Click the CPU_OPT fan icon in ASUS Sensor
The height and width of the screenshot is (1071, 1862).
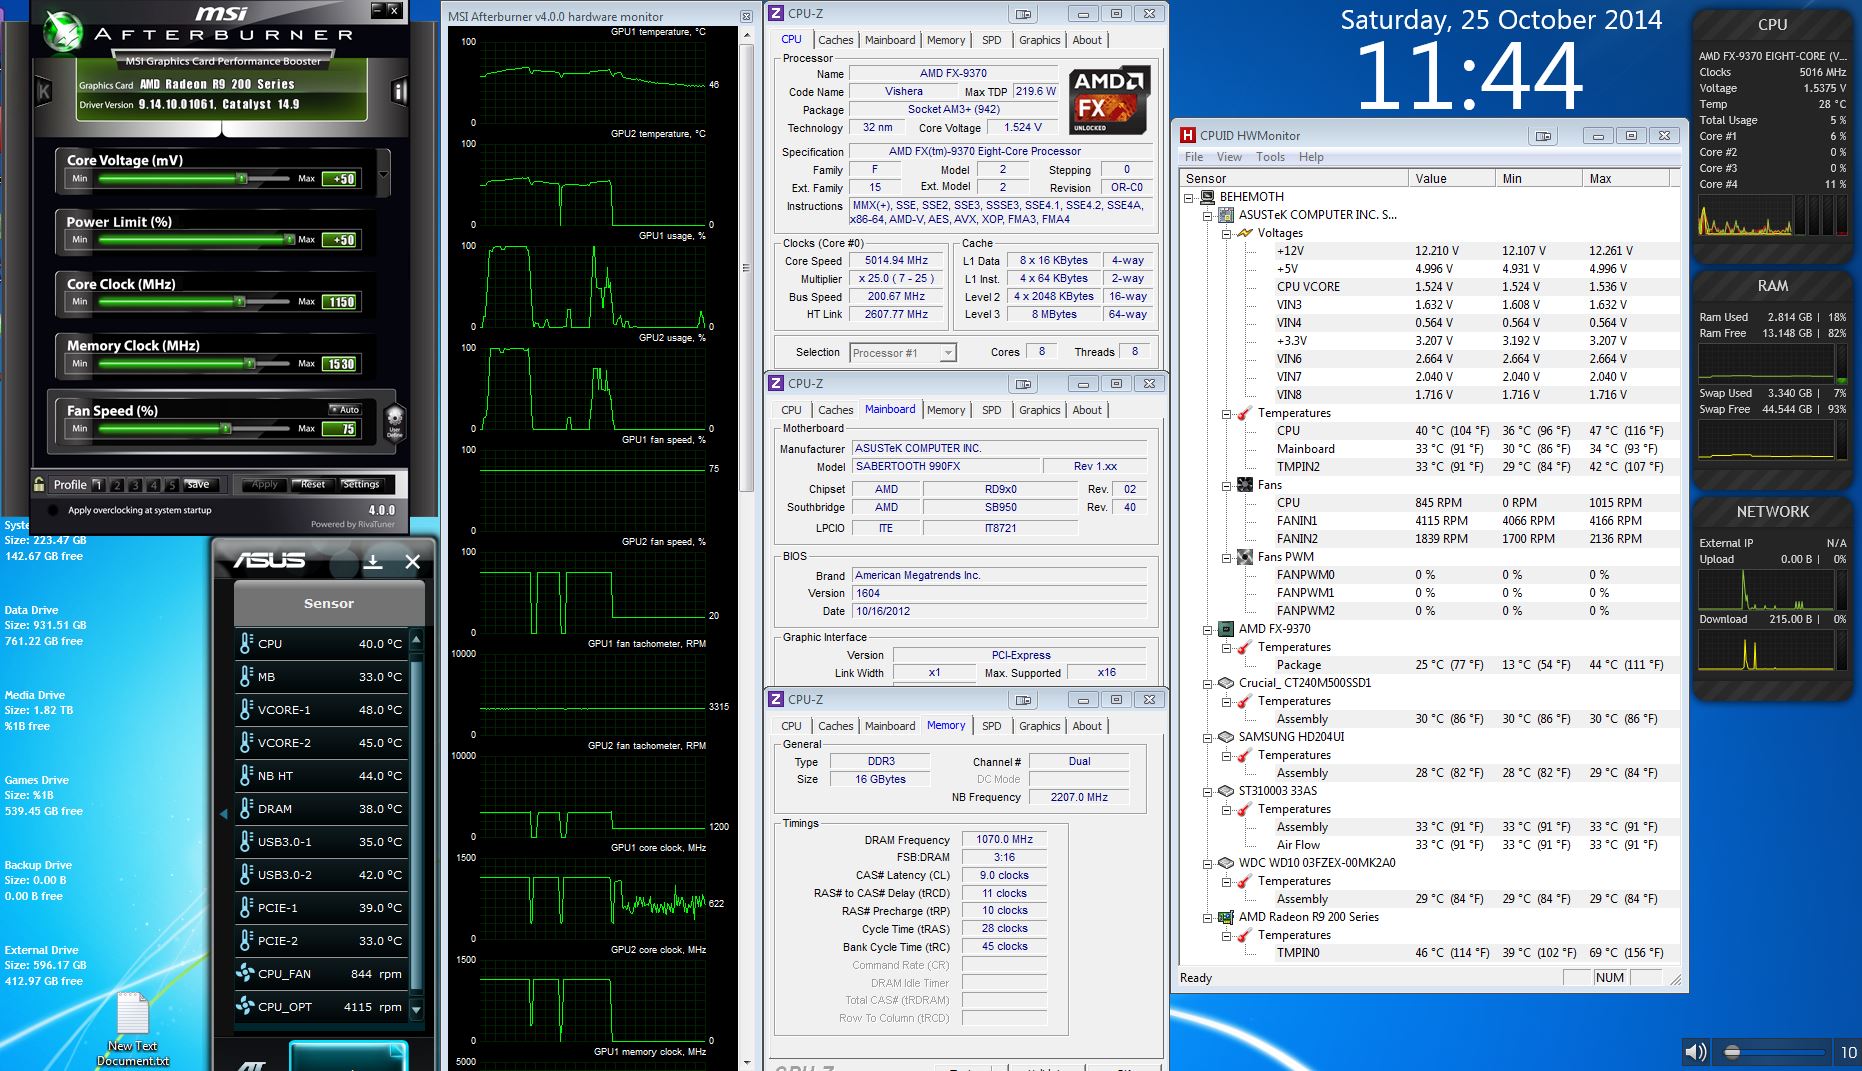tap(245, 1006)
